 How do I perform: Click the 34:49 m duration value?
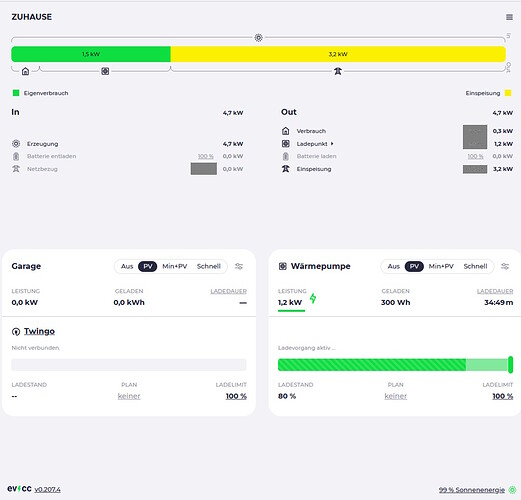coord(499,302)
